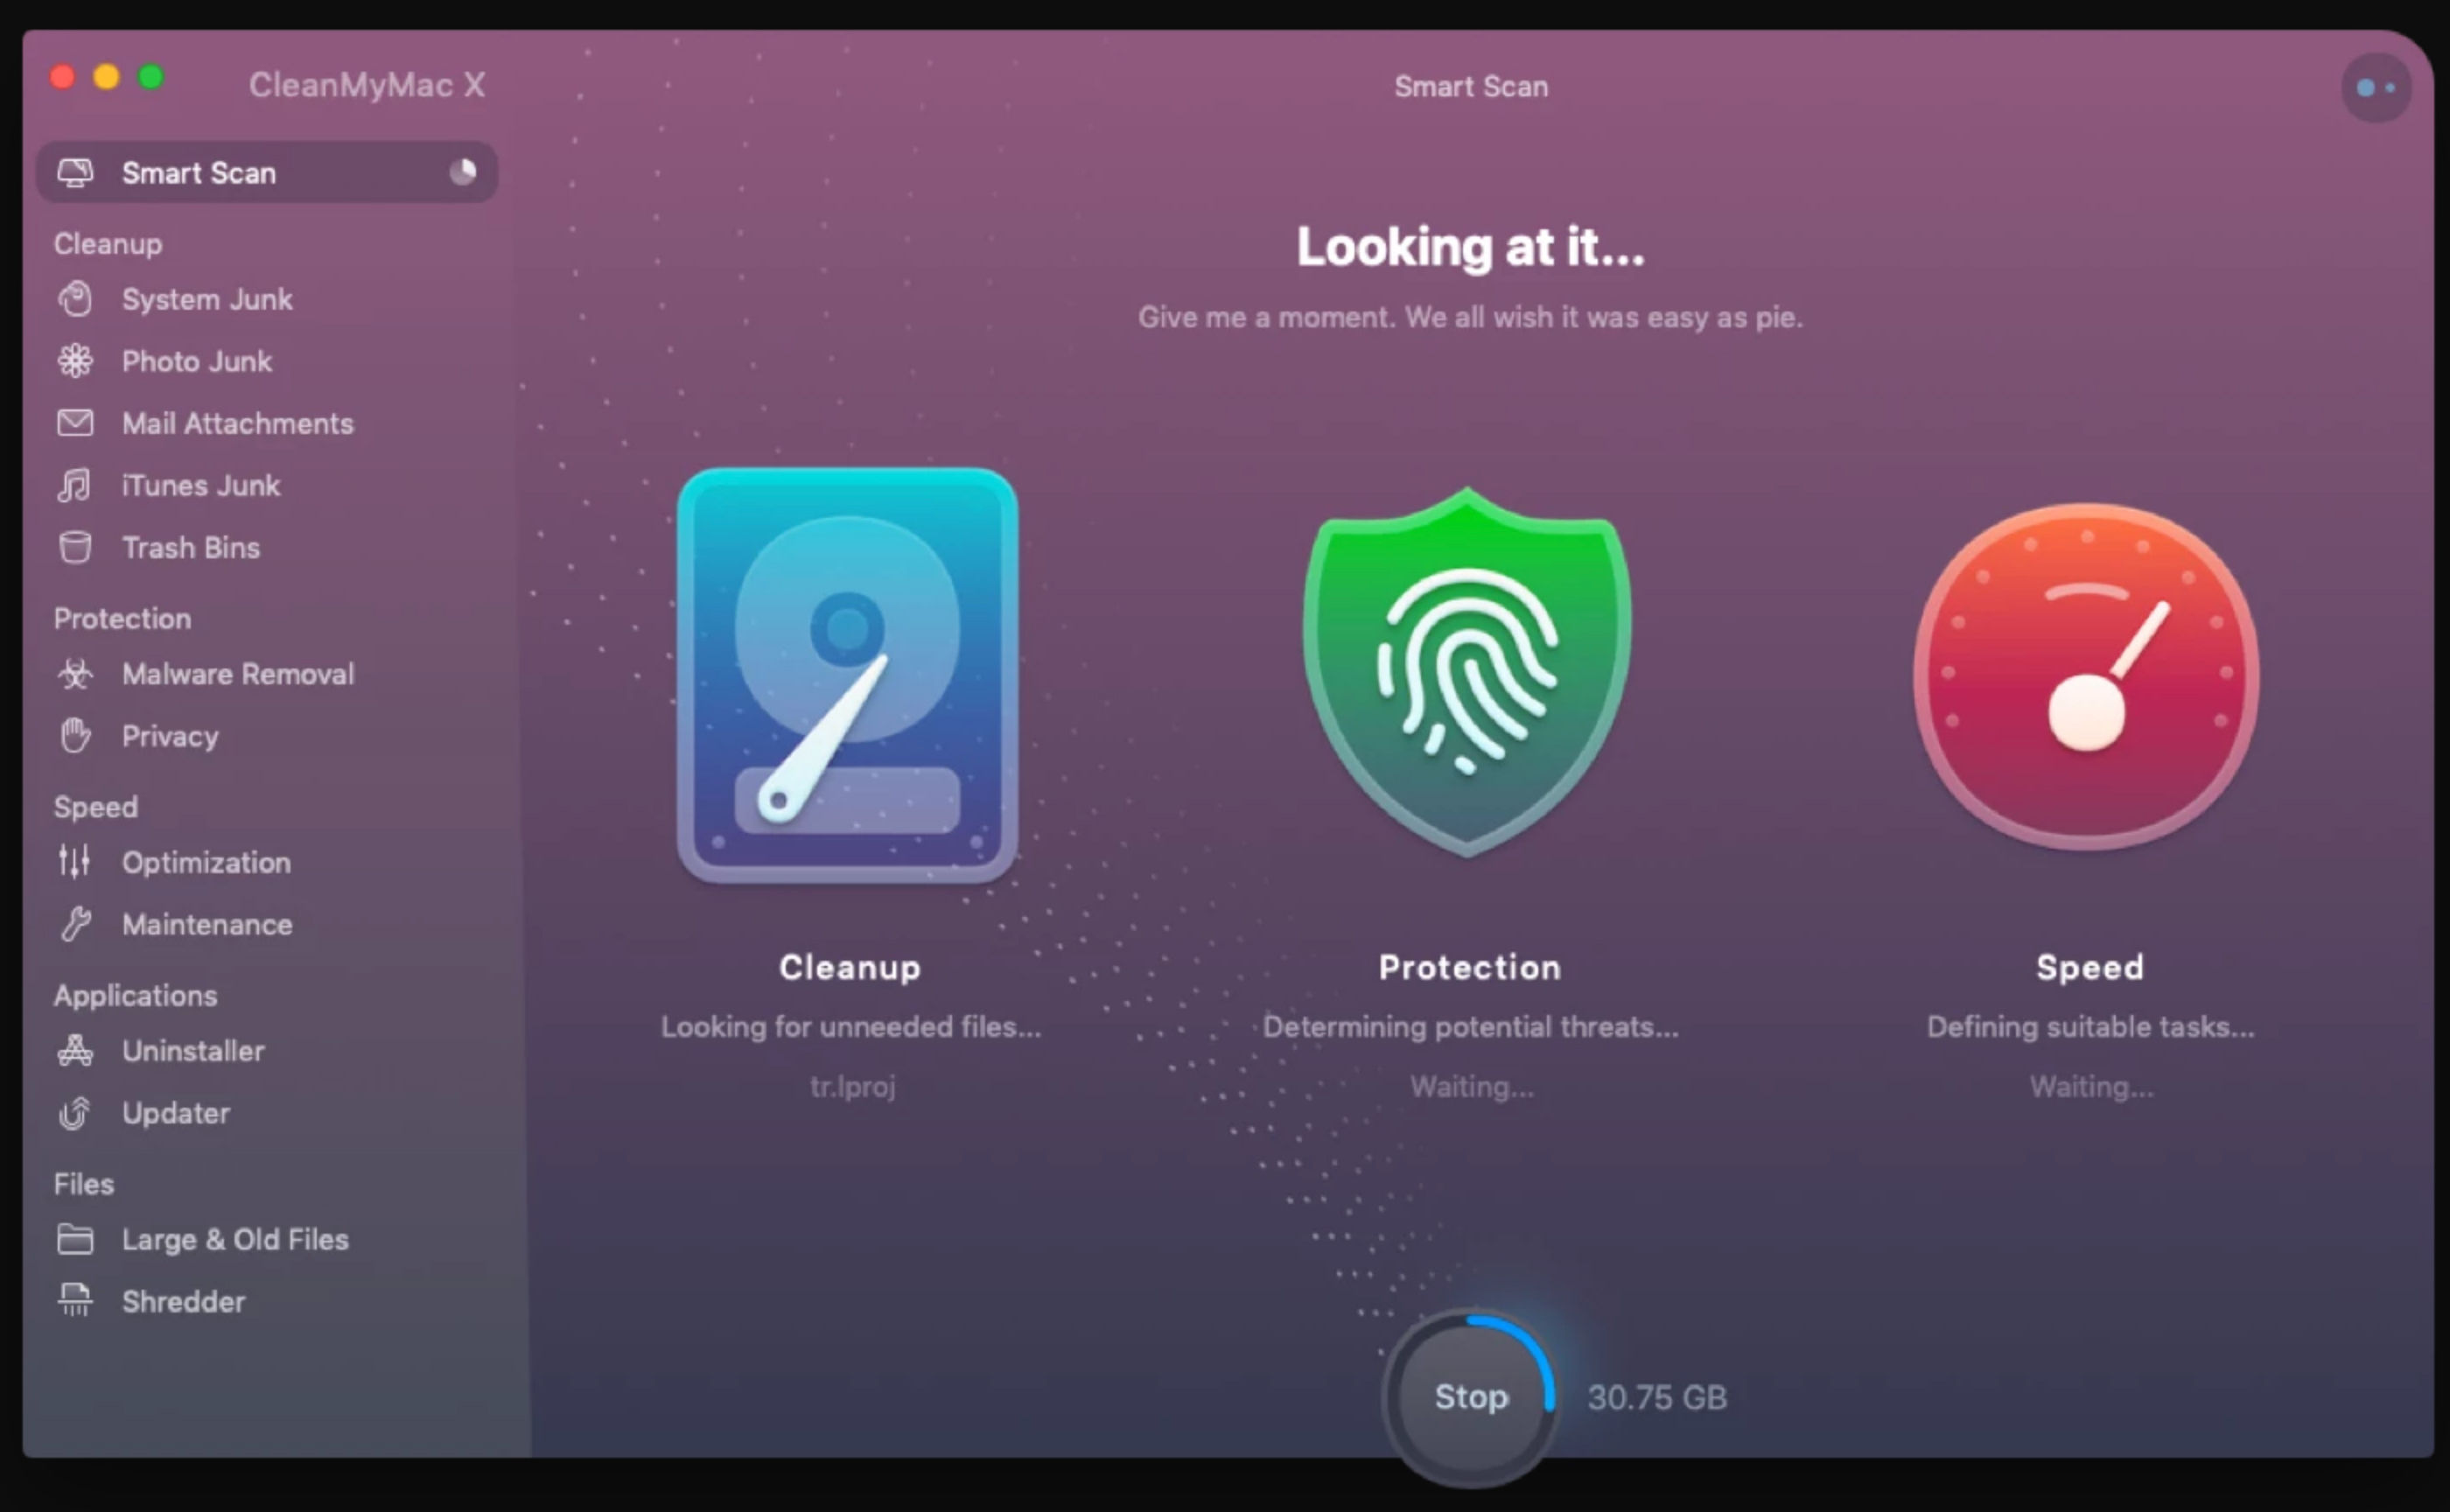Click the red Speed gauge illustration
This screenshot has height=1512, width=2450.
pyautogui.click(x=2087, y=676)
